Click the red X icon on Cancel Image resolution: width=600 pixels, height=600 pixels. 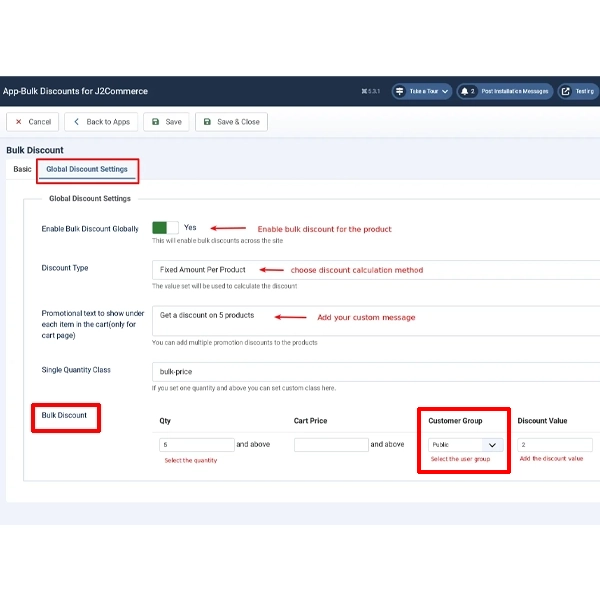(18, 122)
